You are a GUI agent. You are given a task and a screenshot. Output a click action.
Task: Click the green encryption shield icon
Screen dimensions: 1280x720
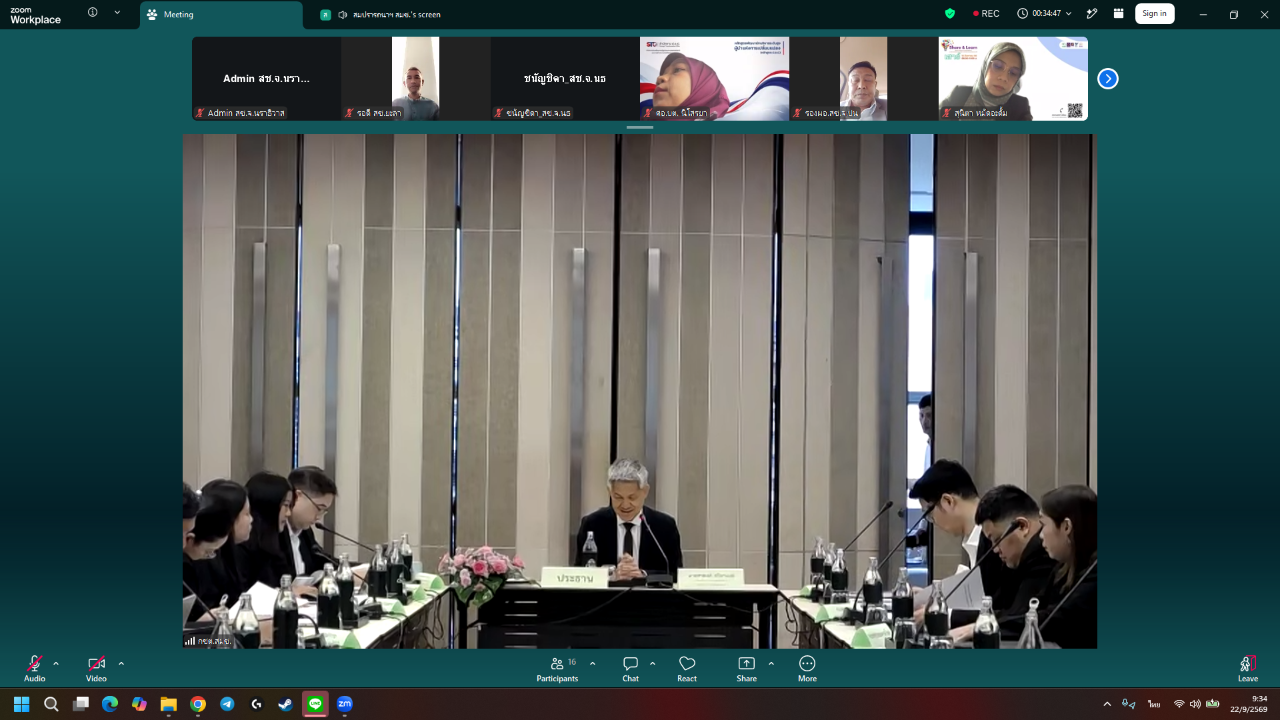[x=950, y=14]
